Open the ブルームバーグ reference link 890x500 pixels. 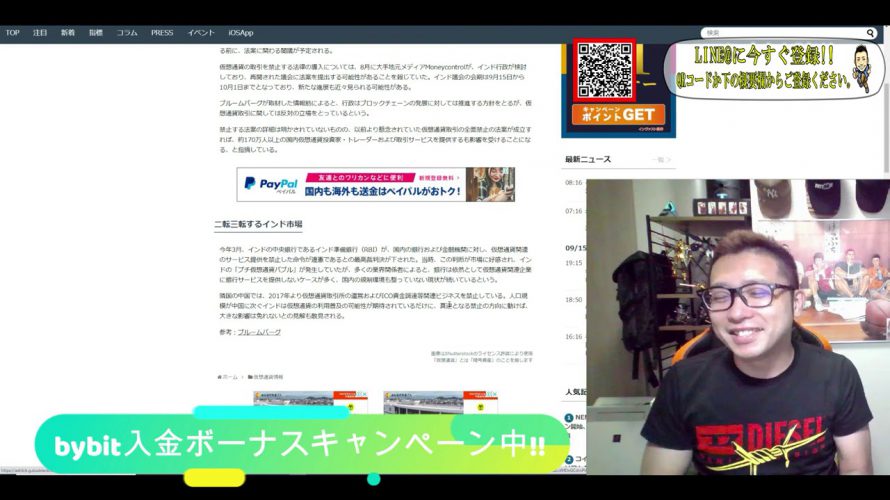click(259, 332)
